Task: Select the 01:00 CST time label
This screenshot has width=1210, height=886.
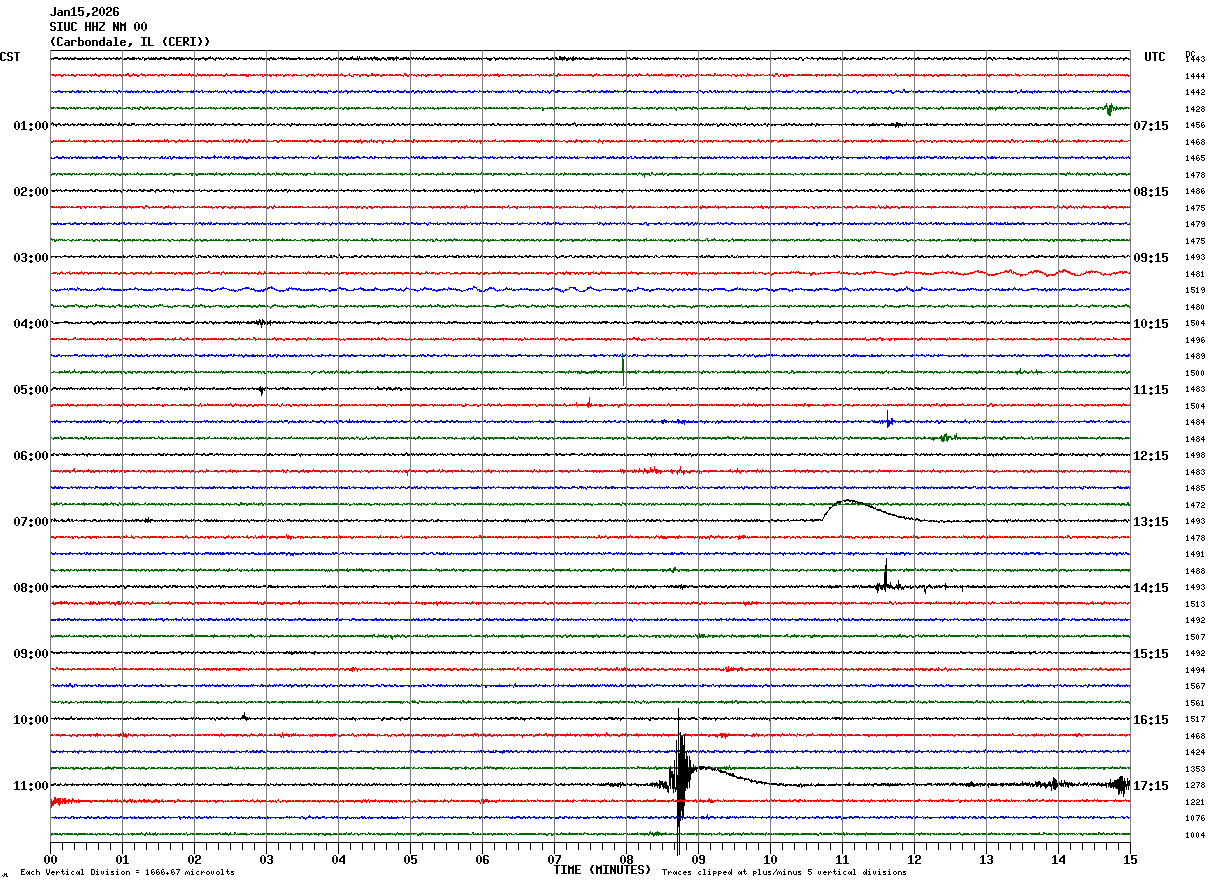Action: (30, 126)
